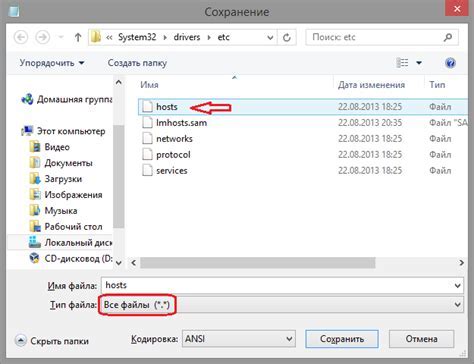Screen dimensions: 474x364
Task: Open recent locations dropdown arrow
Action: tap(61, 37)
